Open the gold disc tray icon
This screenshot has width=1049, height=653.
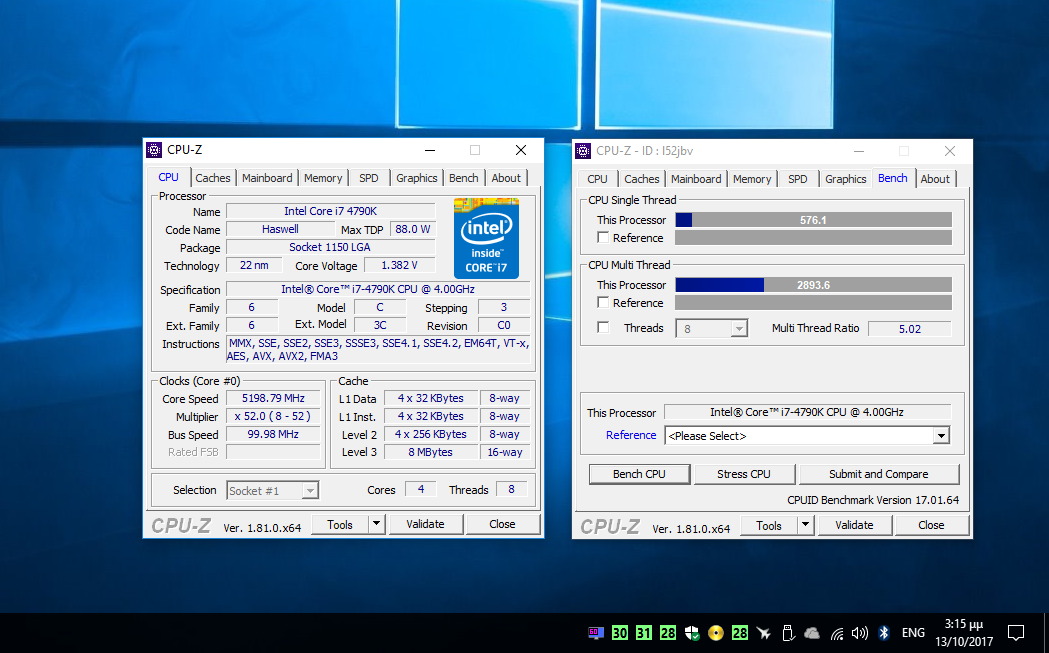[x=716, y=633]
